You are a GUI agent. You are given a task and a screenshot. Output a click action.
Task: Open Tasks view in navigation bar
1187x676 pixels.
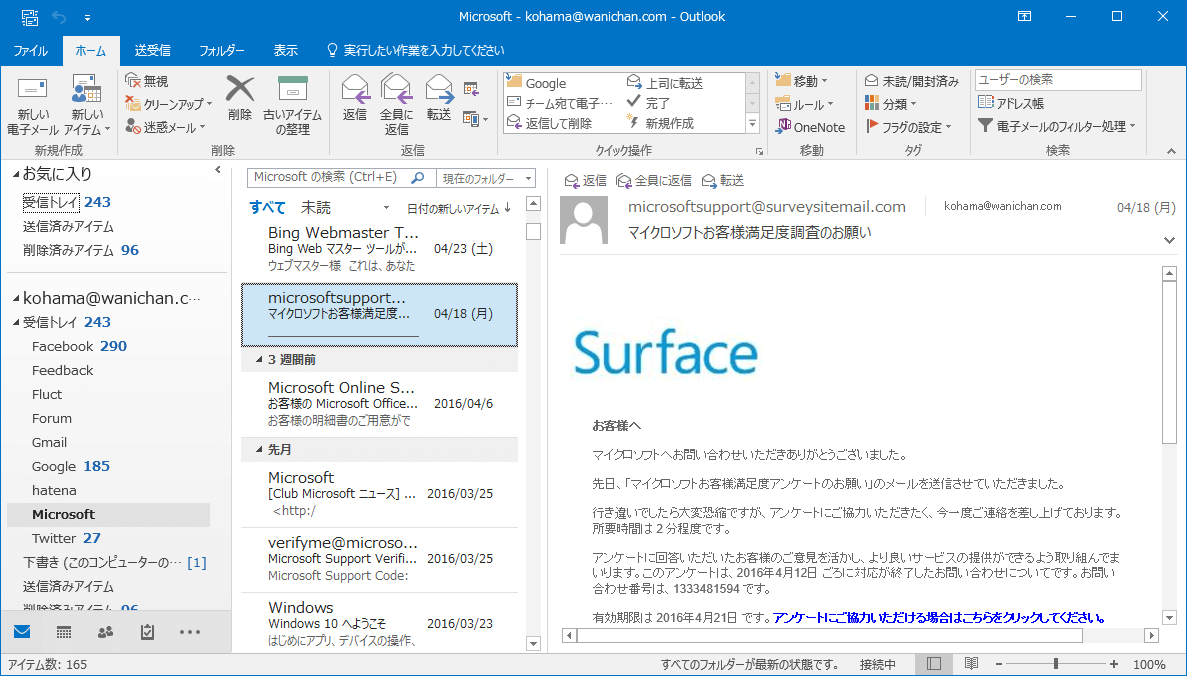(x=147, y=632)
